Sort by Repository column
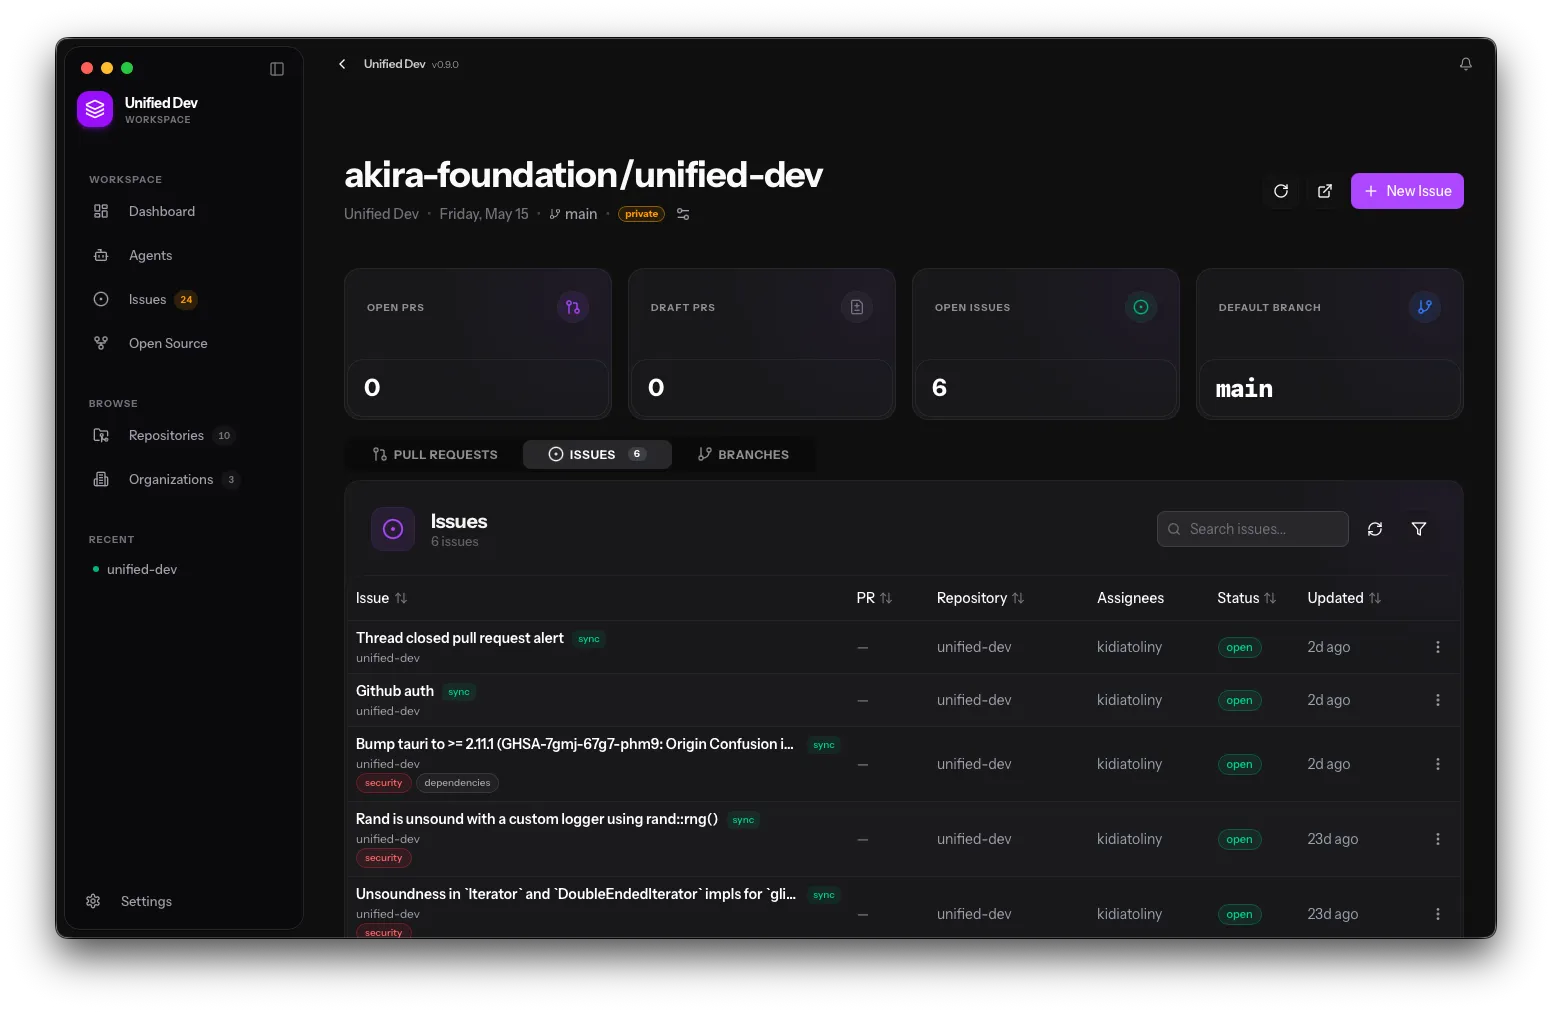This screenshot has width=1552, height=1012. click(x=980, y=598)
